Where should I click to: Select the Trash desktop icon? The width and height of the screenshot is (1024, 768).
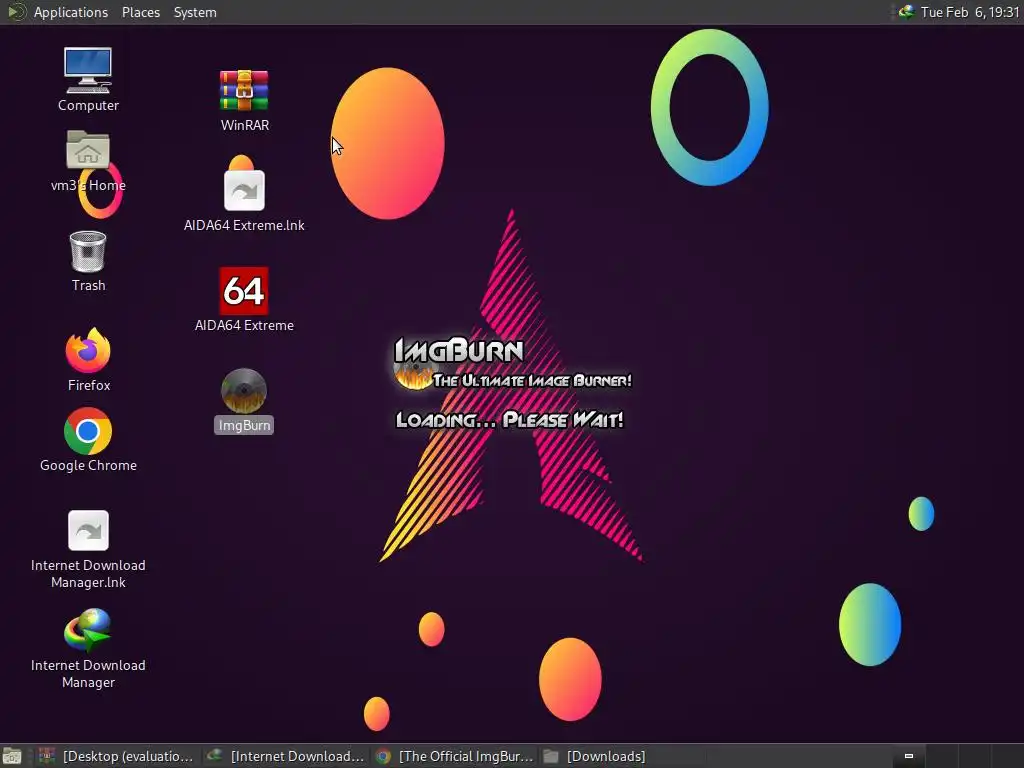click(x=88, y=251)
